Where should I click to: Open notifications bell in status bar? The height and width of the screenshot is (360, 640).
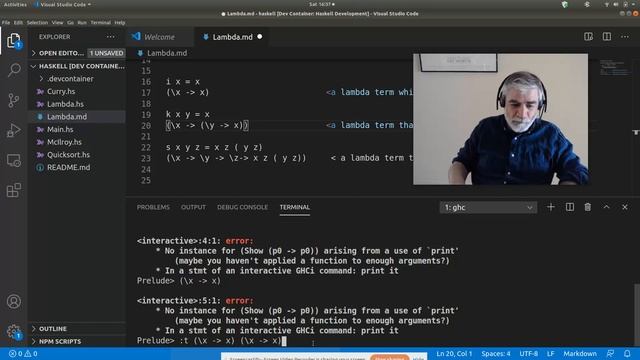[627, 353]
